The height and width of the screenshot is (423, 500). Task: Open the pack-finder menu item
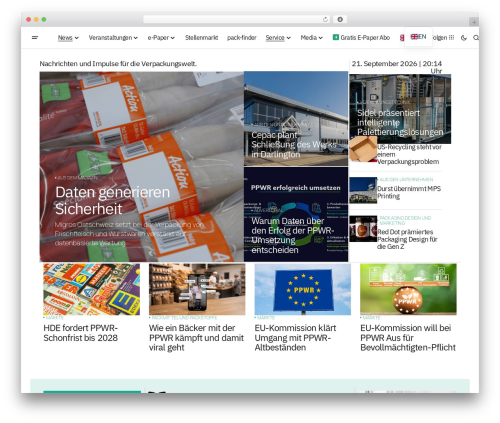pos(242,38)
